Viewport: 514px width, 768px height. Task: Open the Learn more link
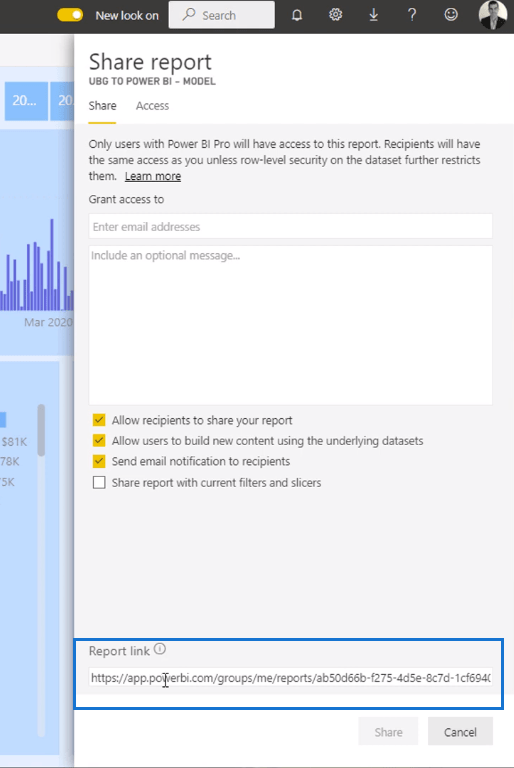(153, 176)
